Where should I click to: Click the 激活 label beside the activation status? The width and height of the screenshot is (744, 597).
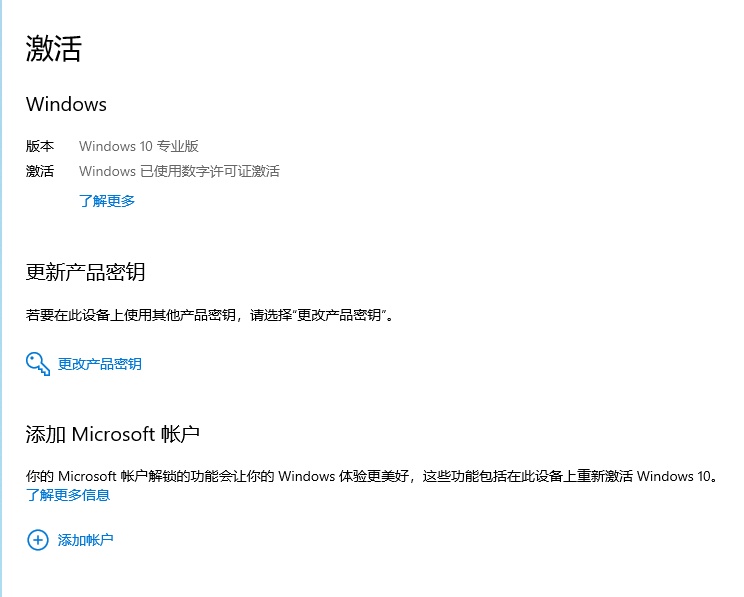(x=40, y=171)
